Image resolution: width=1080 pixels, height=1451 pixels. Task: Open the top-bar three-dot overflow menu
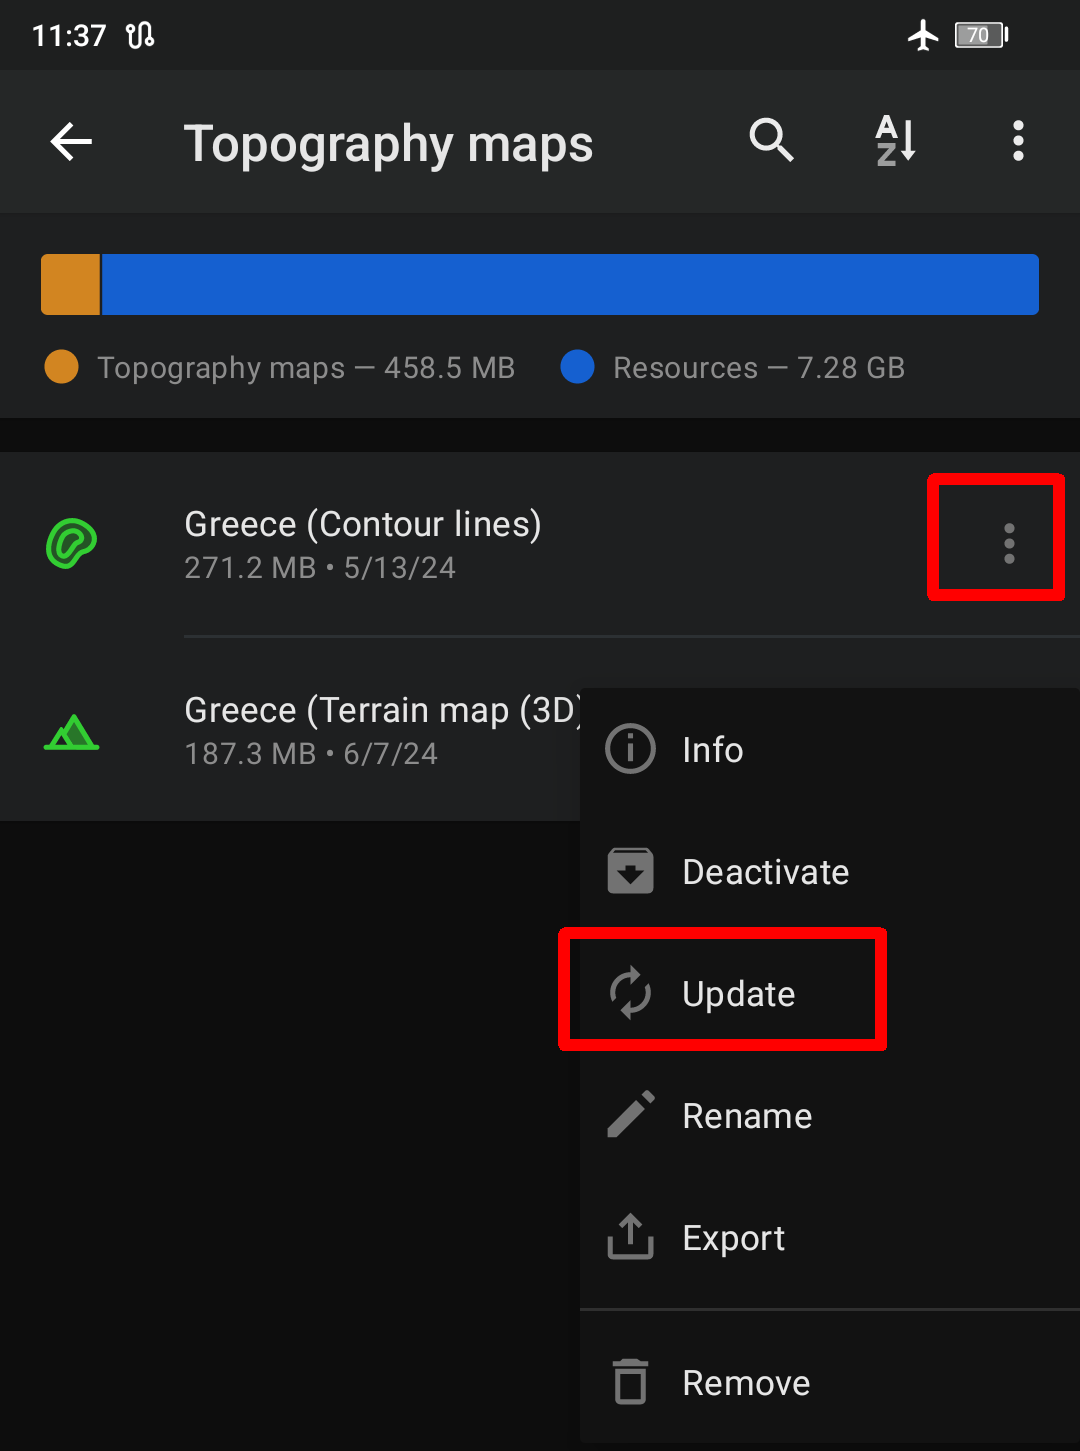(x=1018, y=141)
